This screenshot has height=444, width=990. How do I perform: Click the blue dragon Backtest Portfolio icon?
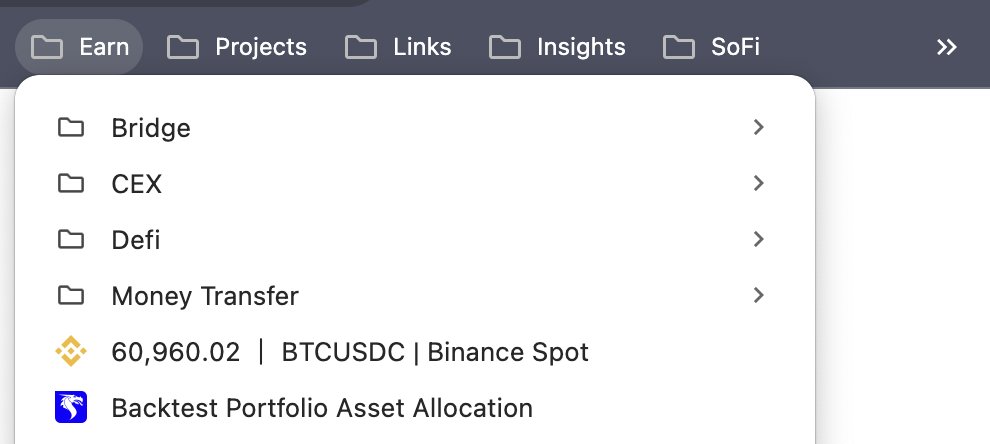[x=71, y=407]
